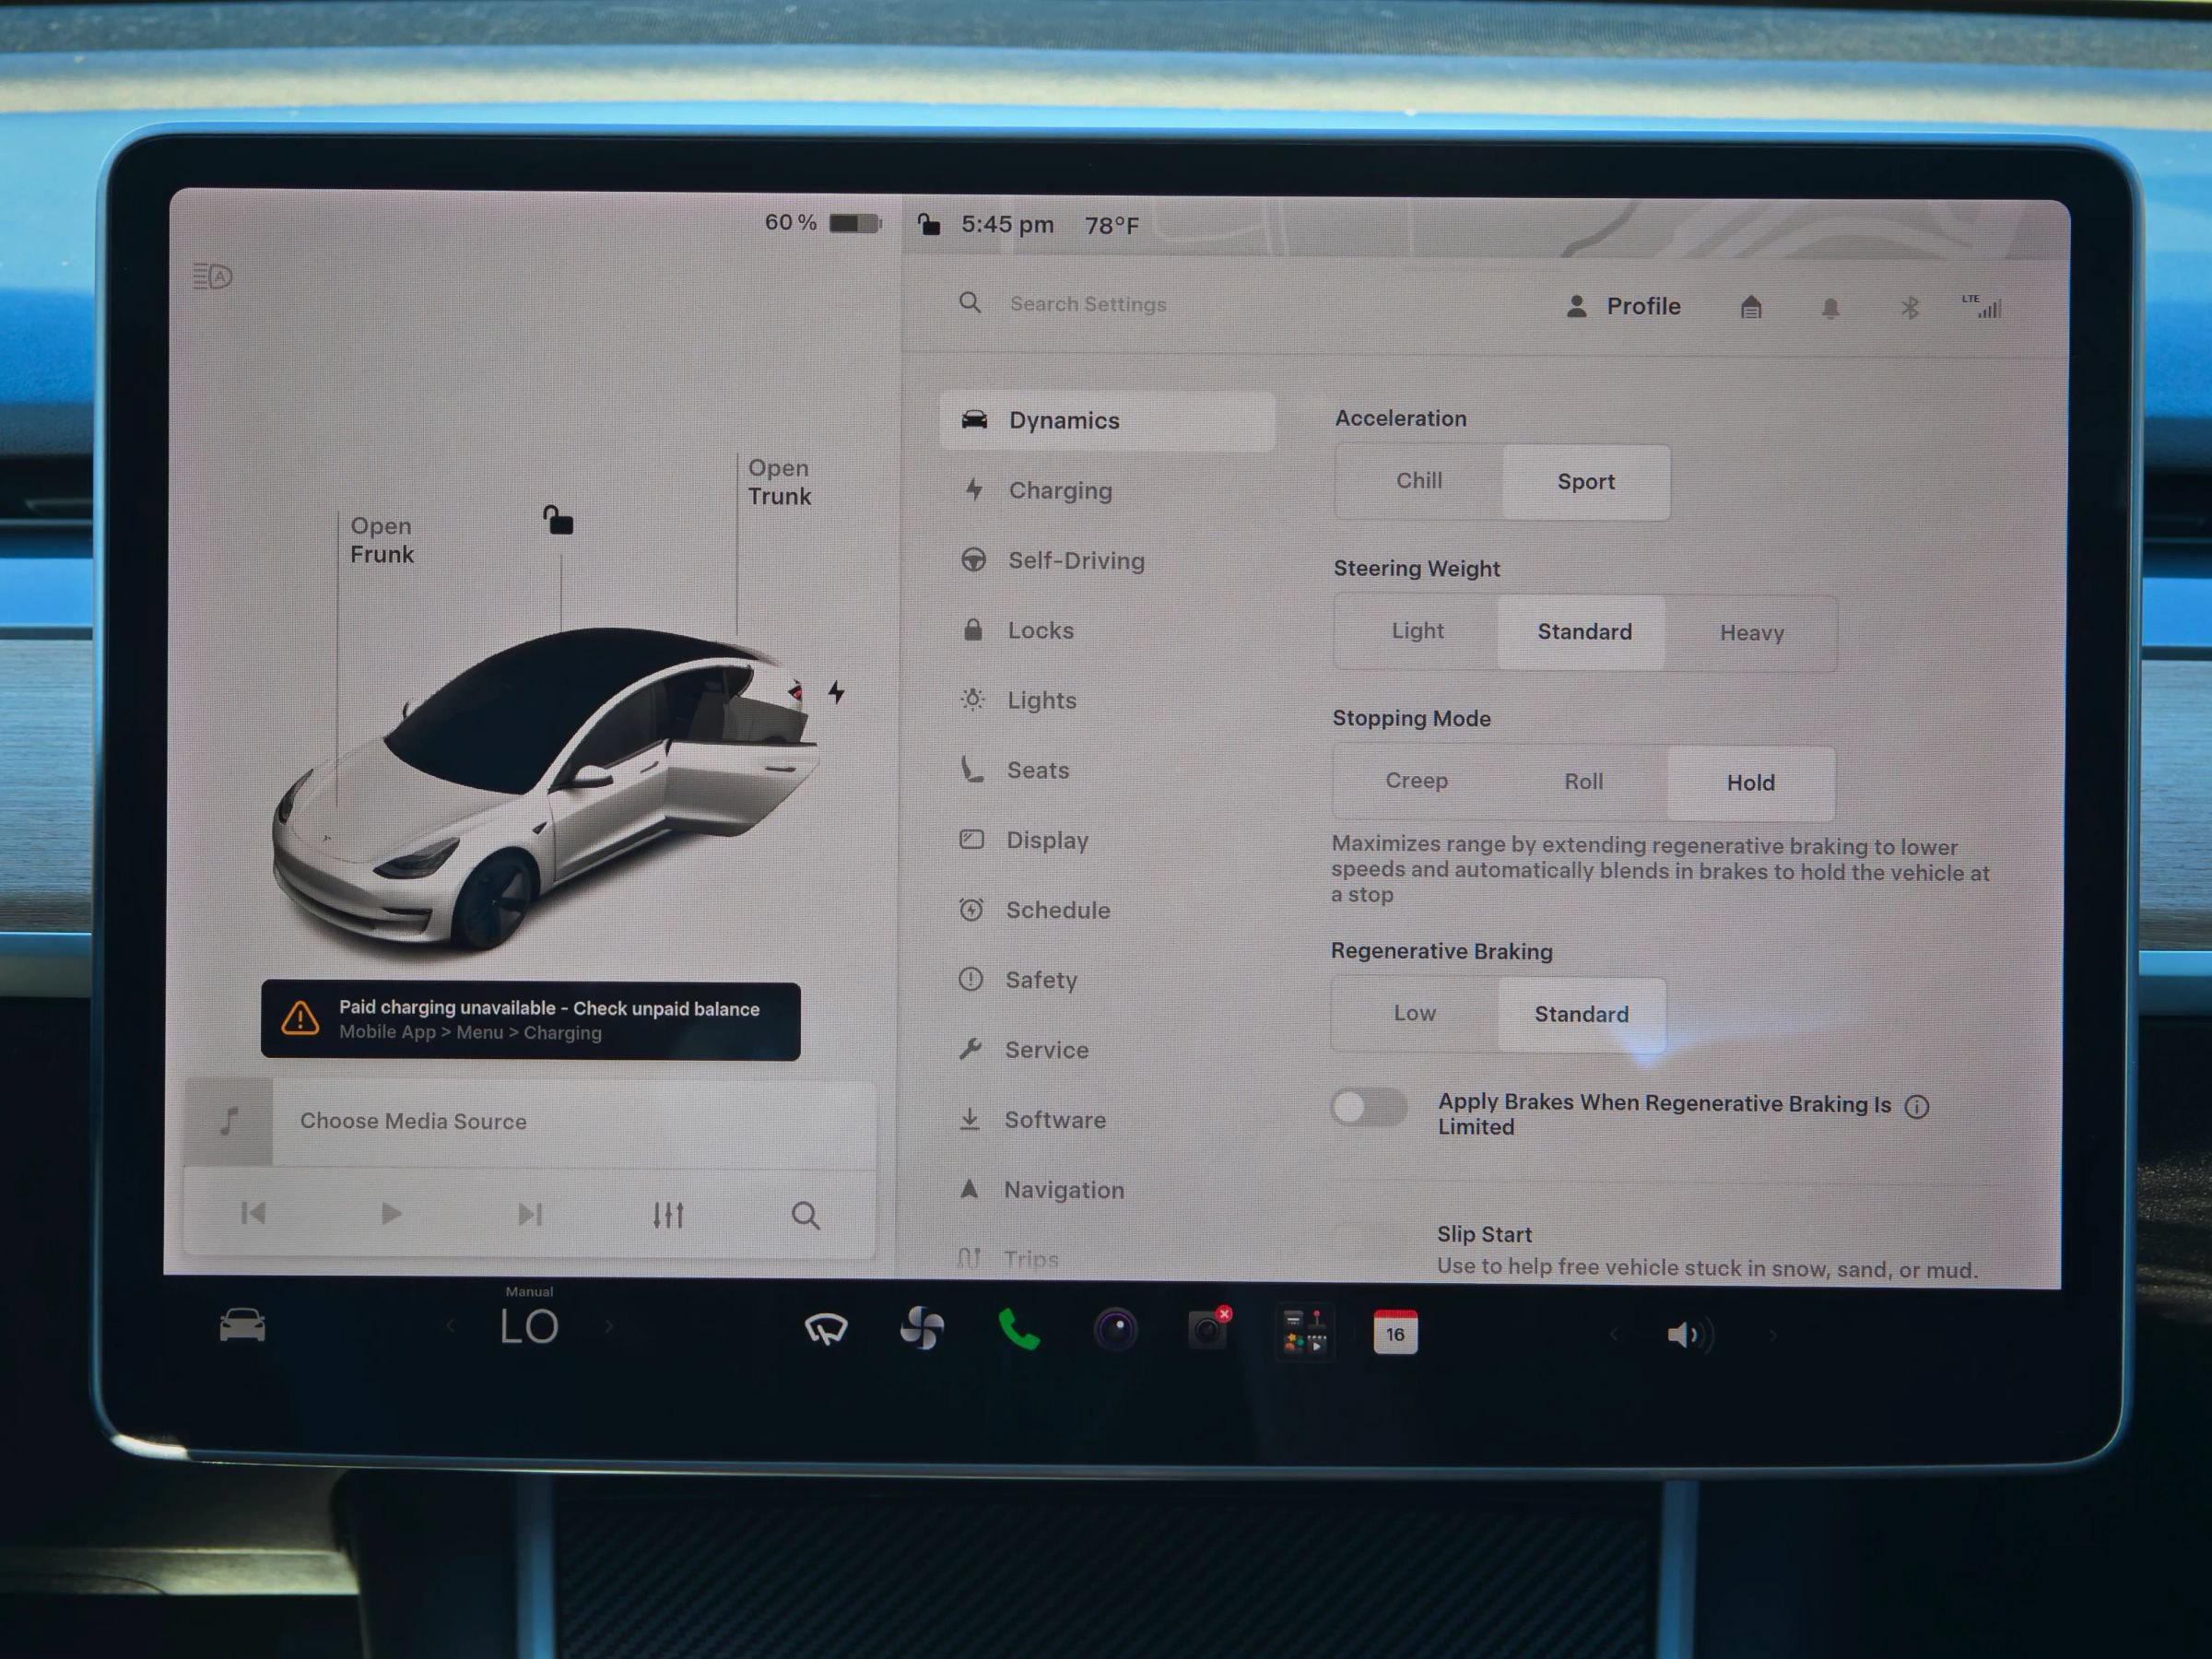This screenshot has width=2212, height=1659.
Task: Increase temperature with right arrow by LO
Action: pos(609,1327)
